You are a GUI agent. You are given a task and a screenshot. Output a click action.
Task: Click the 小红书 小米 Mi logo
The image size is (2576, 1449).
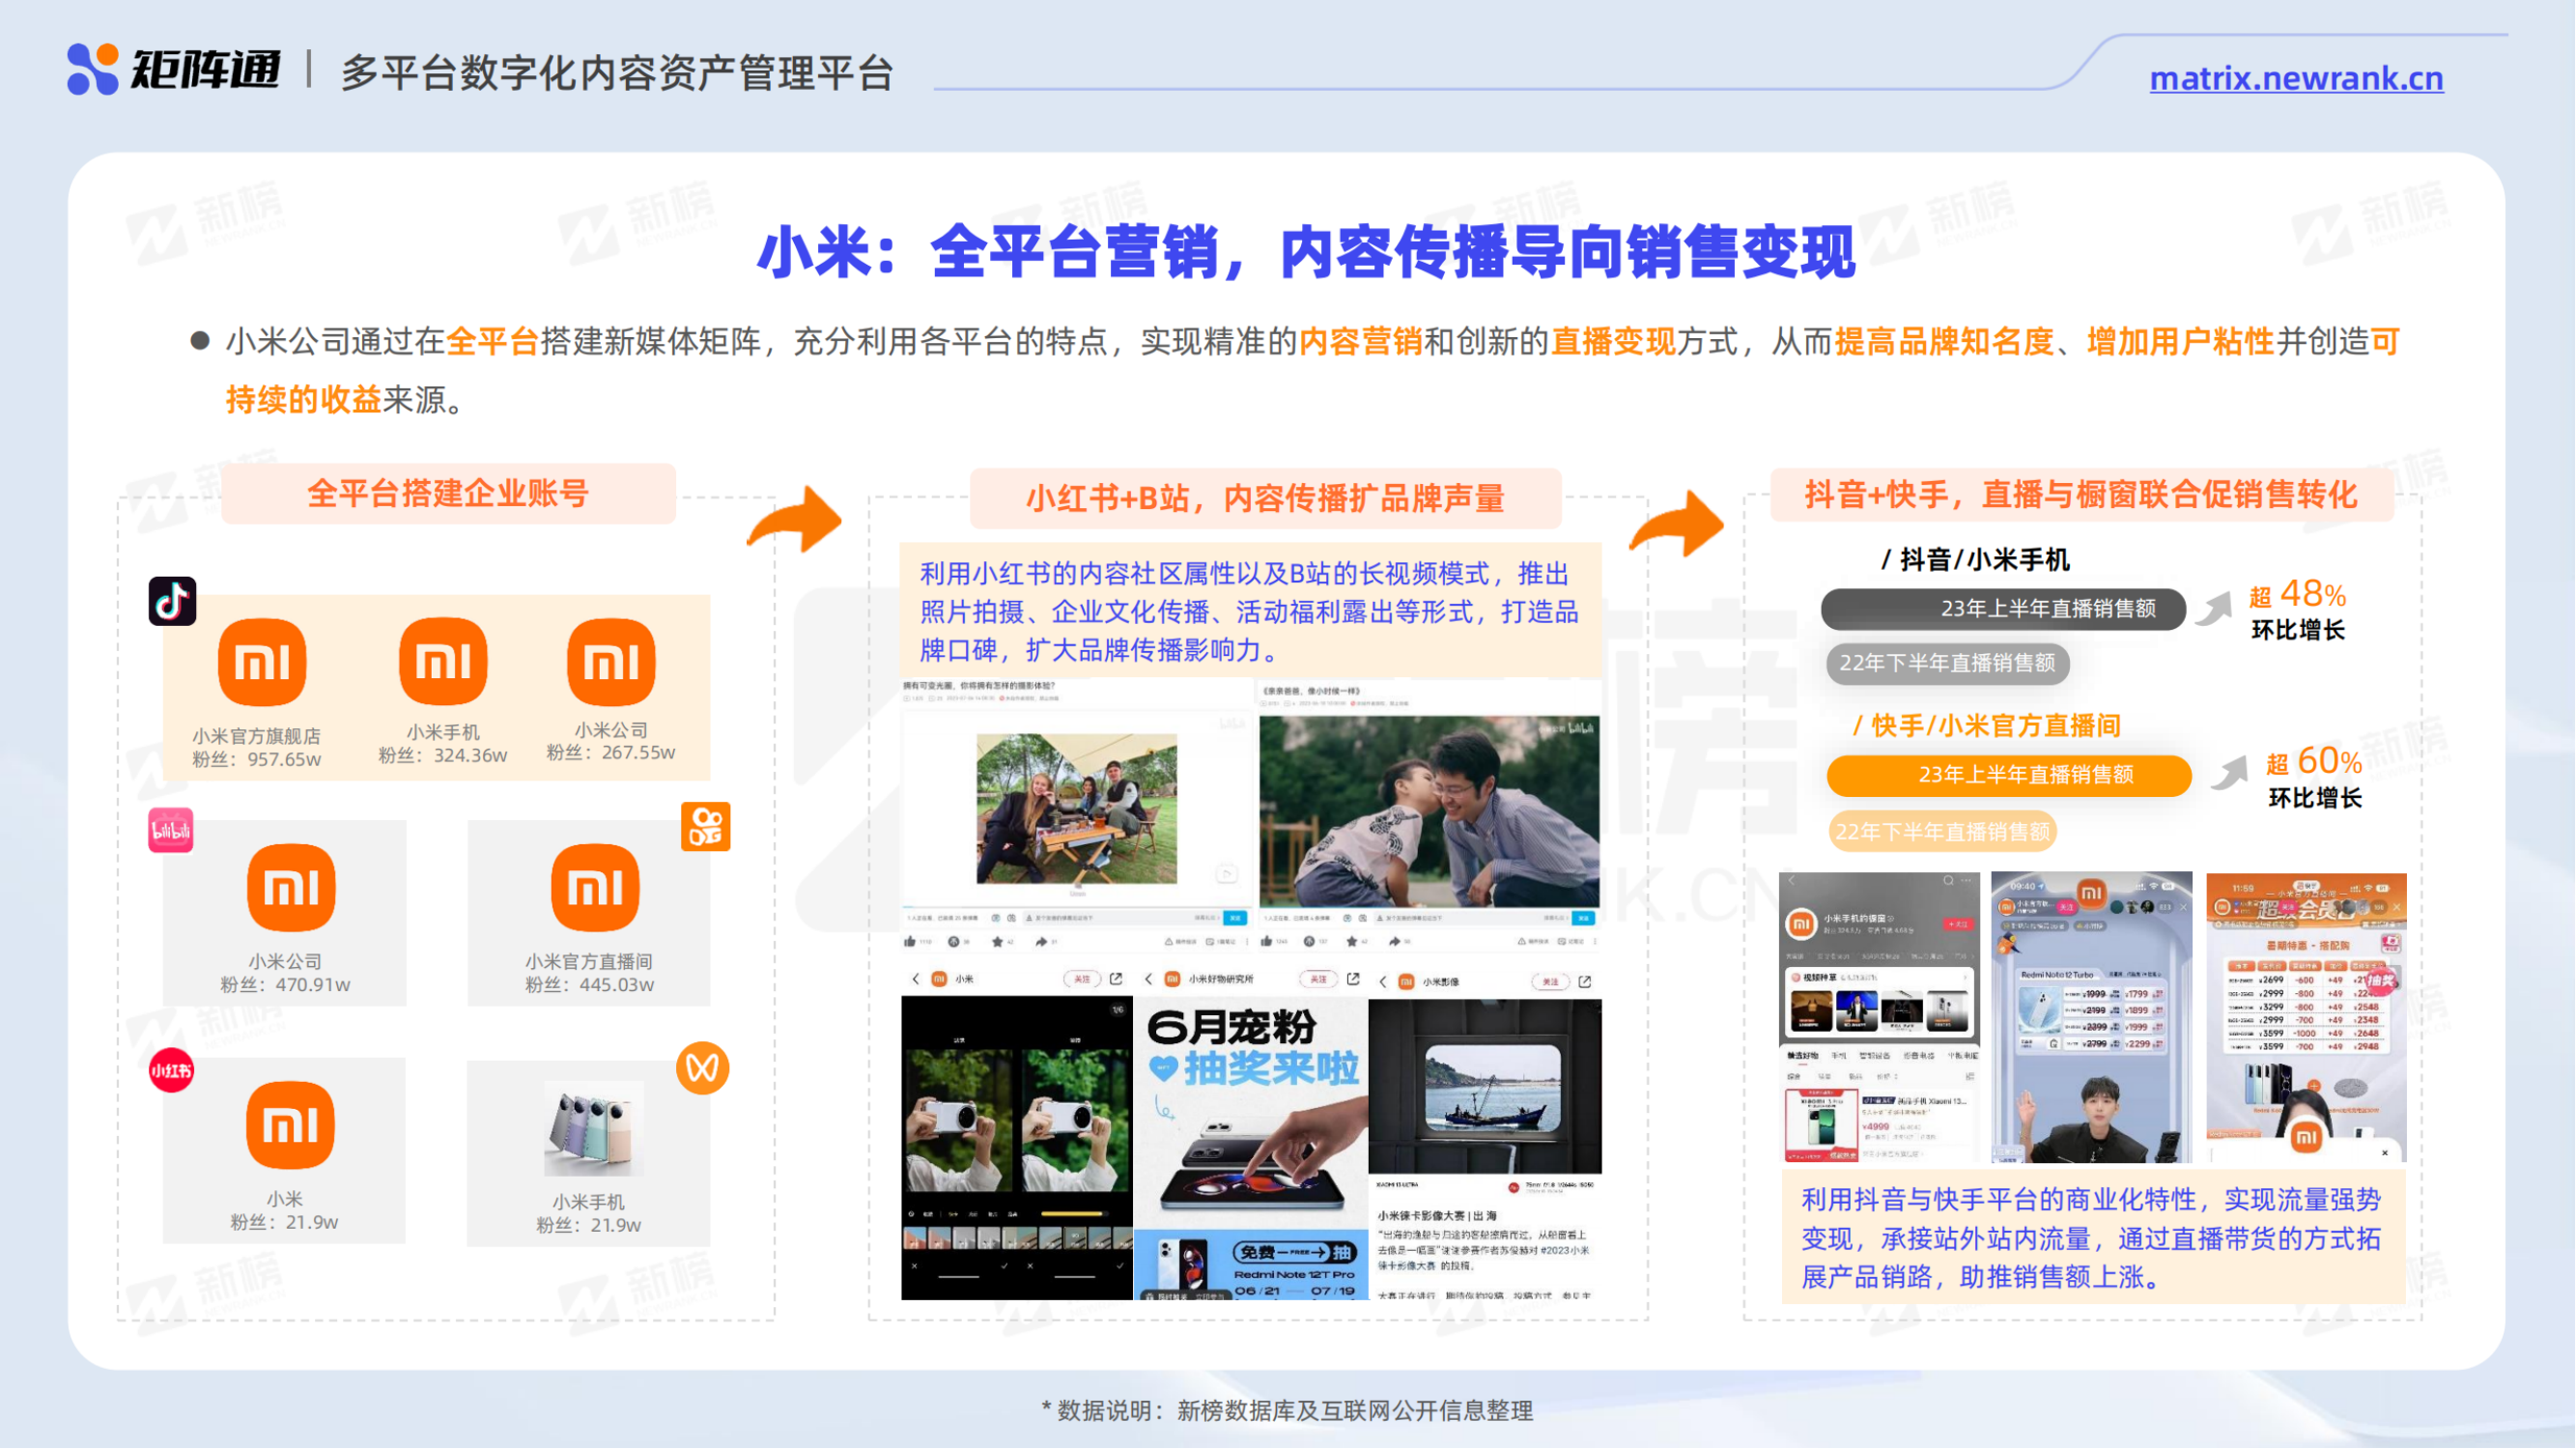291,1125
